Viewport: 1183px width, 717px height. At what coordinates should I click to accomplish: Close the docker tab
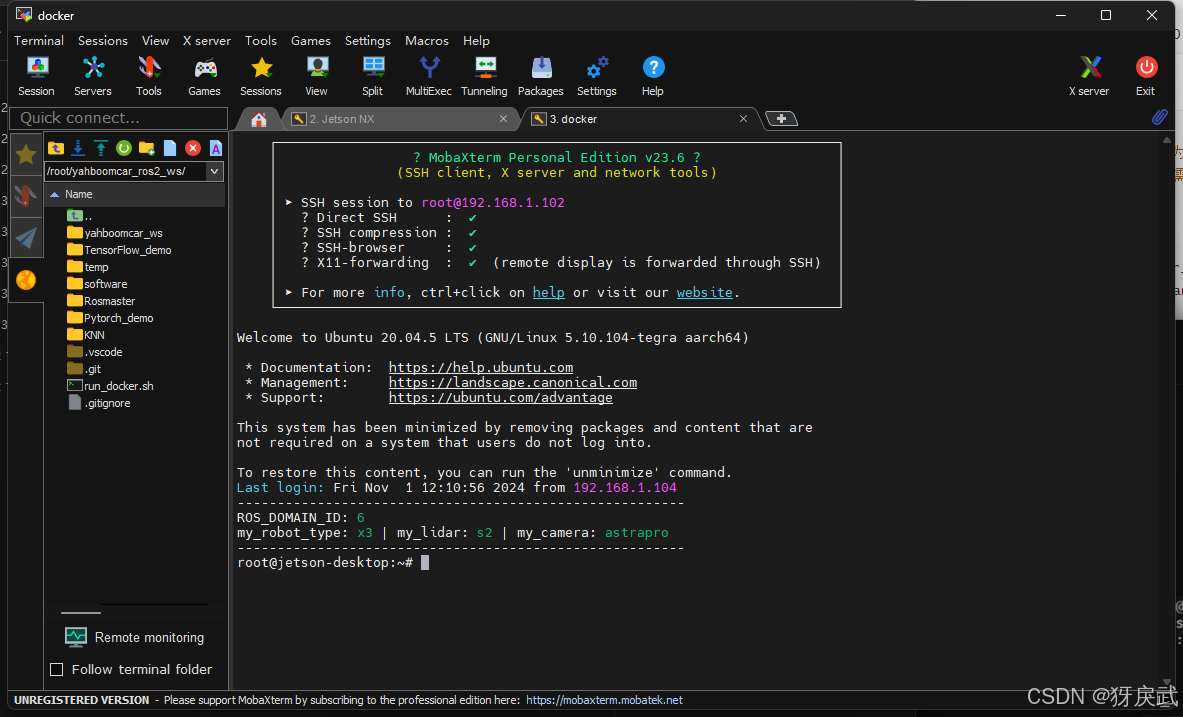coord(743,118)
